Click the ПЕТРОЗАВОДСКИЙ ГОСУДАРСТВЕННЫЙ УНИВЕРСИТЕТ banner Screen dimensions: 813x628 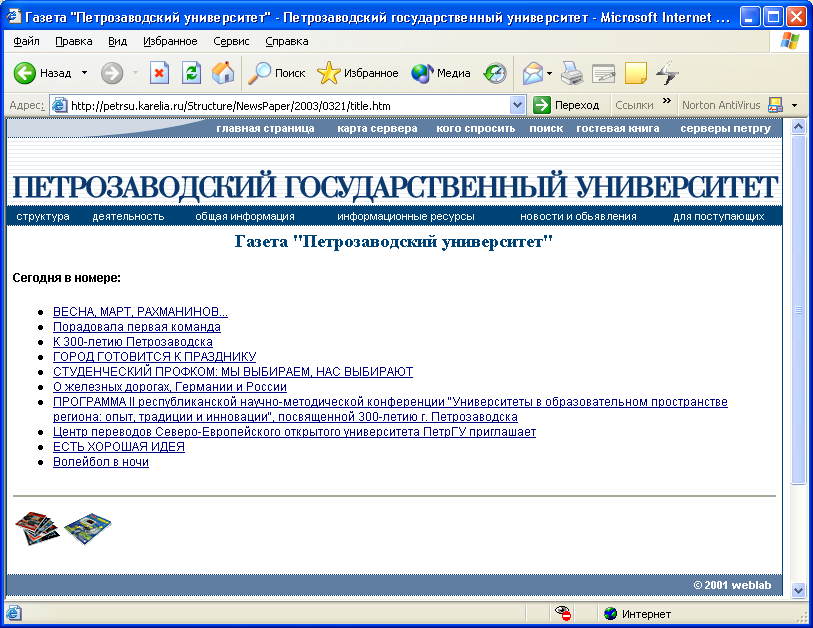395,187
